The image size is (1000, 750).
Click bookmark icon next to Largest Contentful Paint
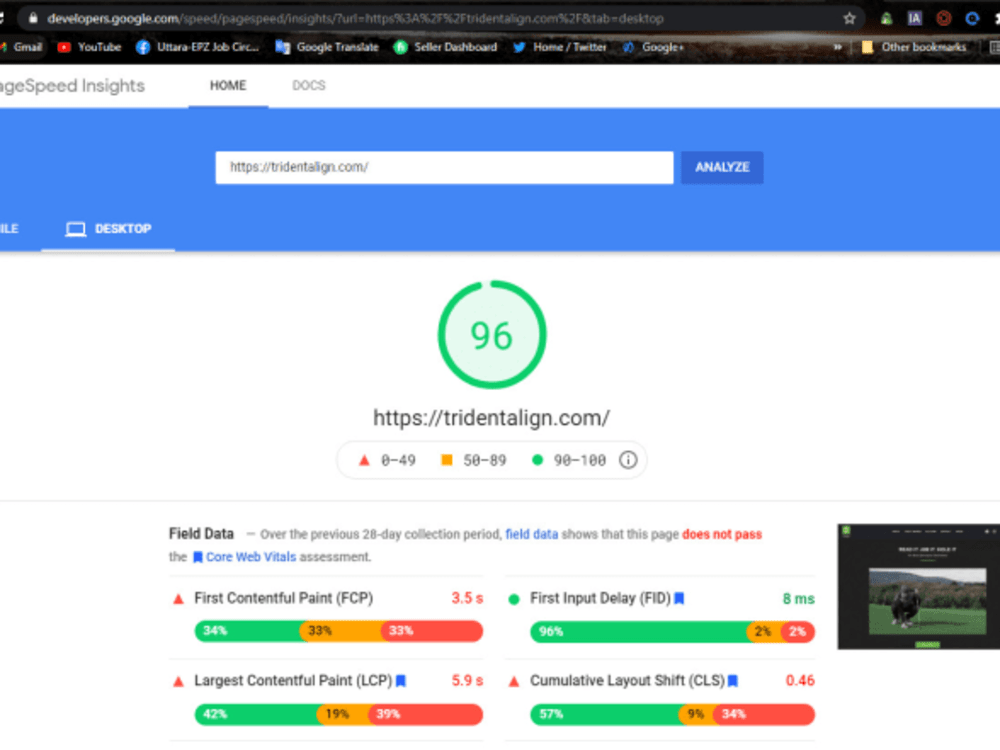401,681
